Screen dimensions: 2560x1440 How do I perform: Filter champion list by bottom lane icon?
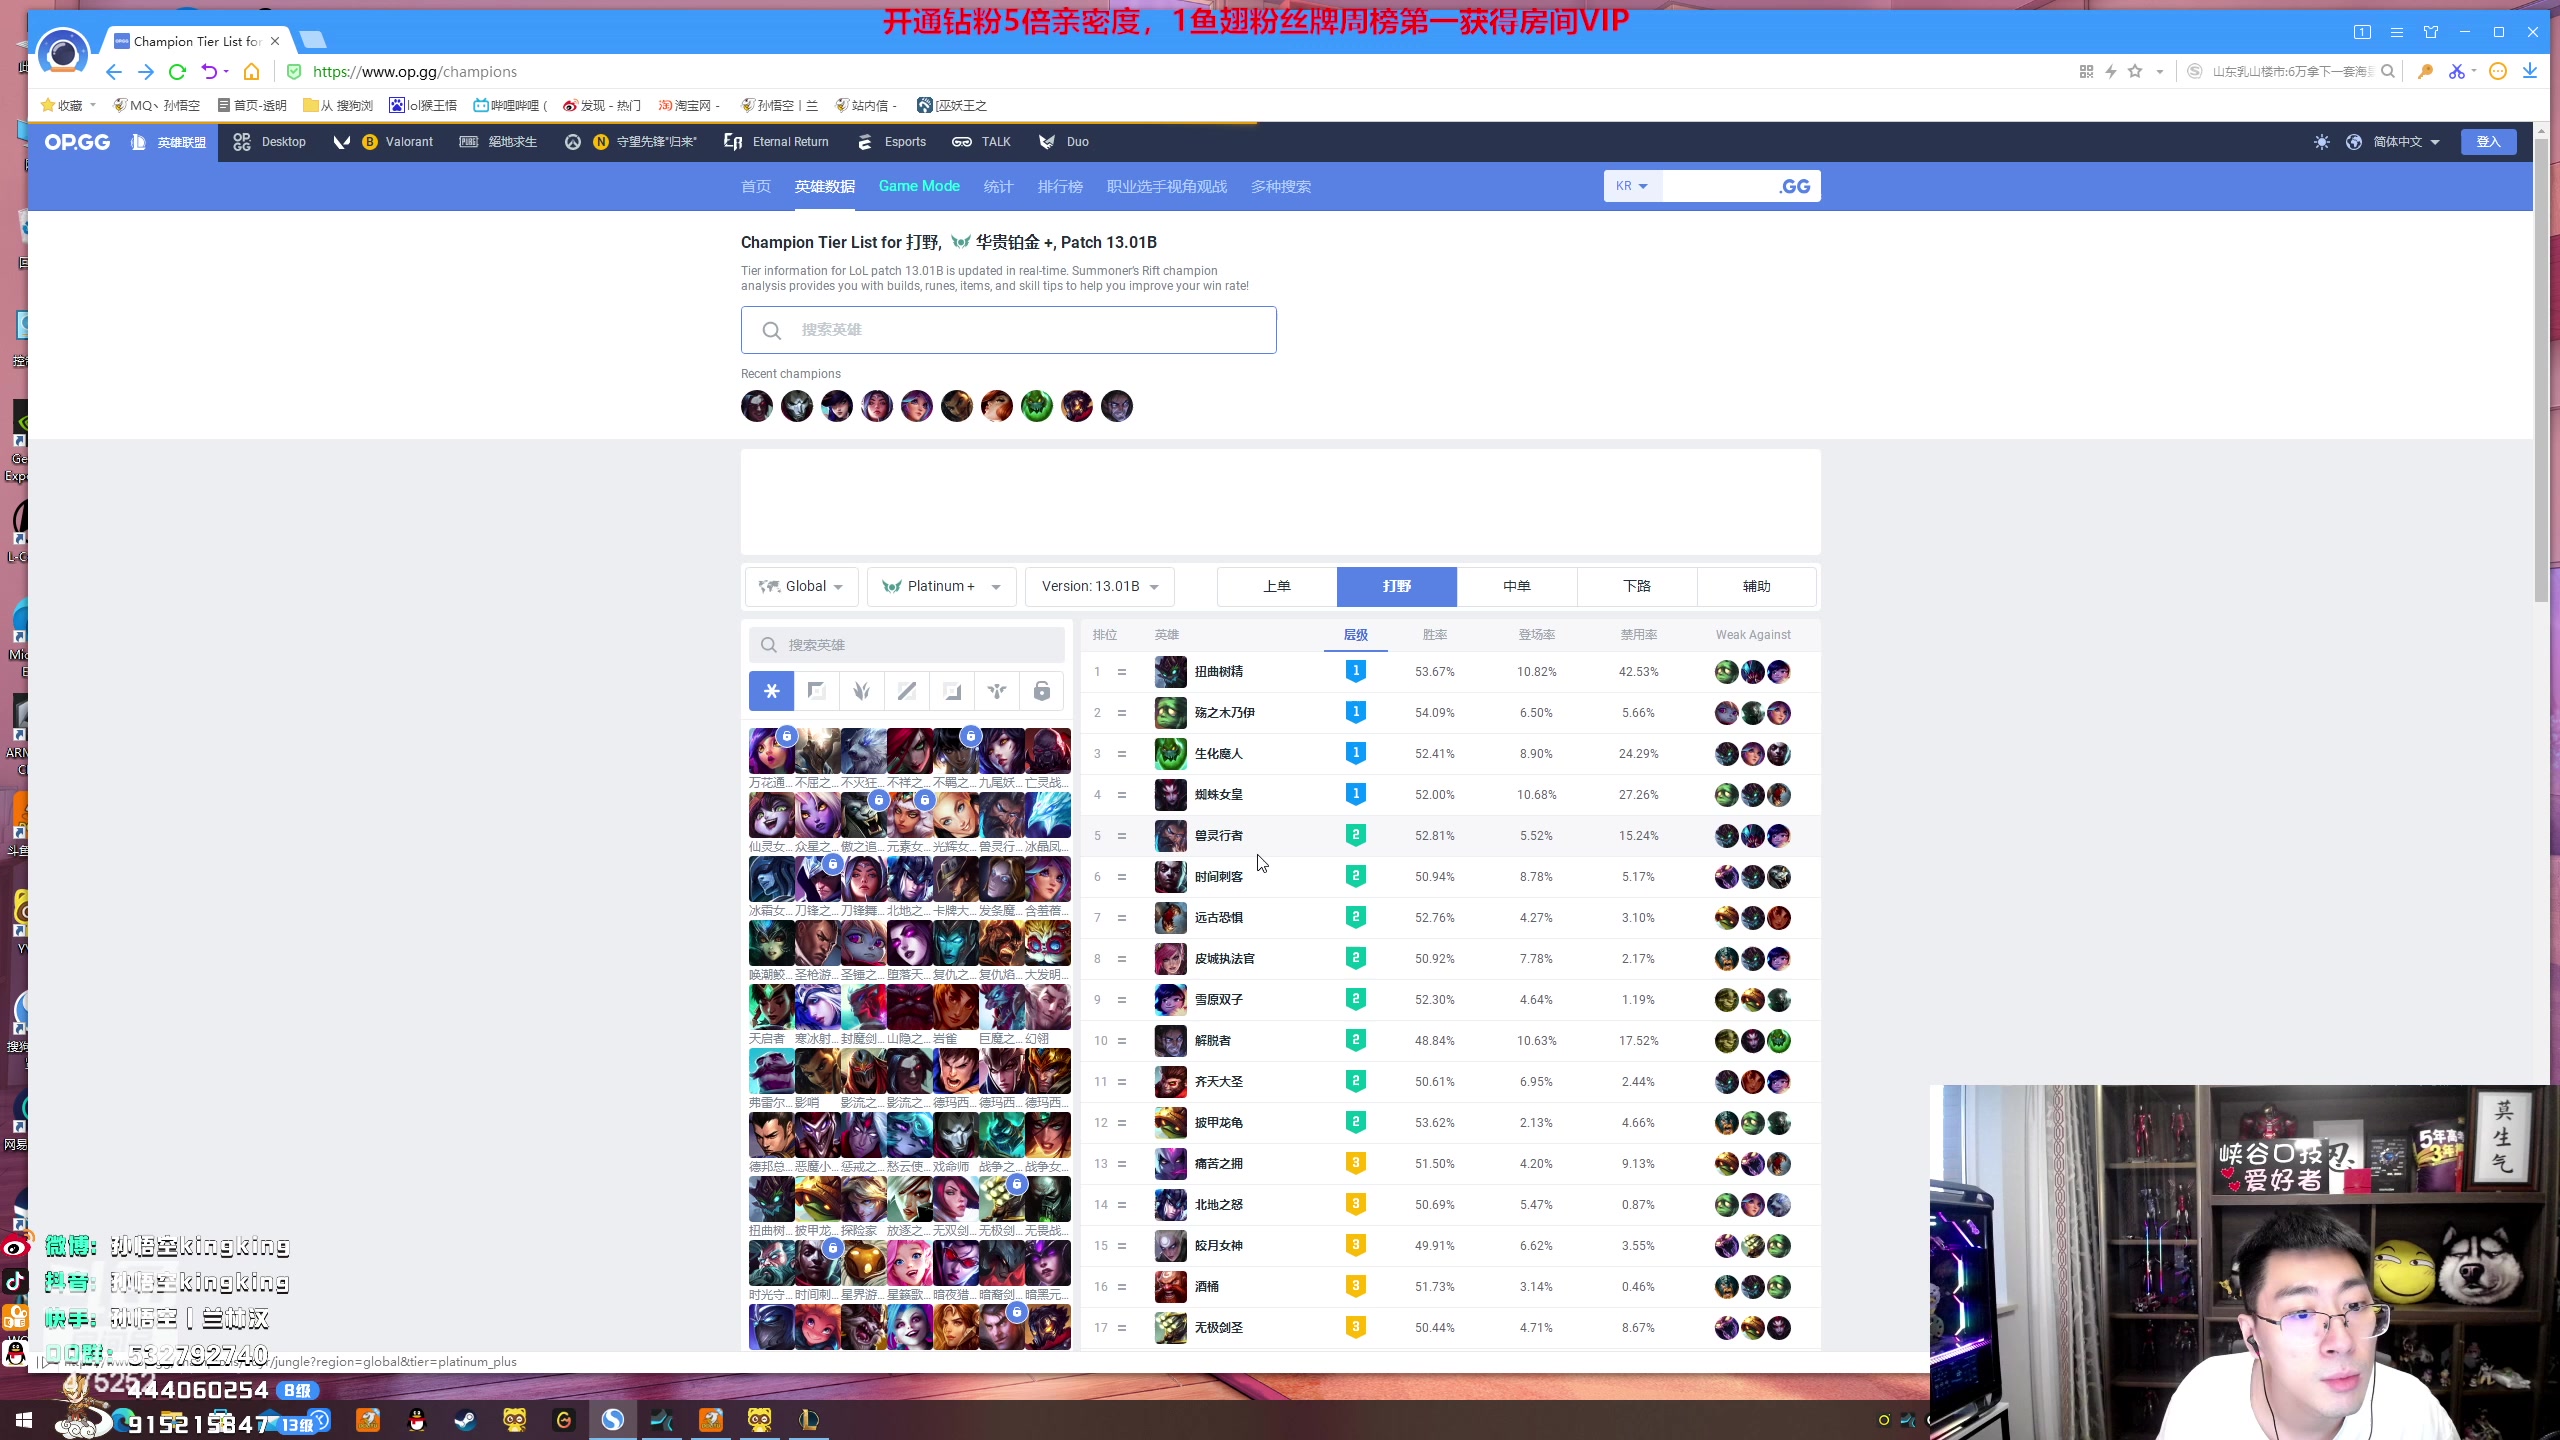pos(952,691)
